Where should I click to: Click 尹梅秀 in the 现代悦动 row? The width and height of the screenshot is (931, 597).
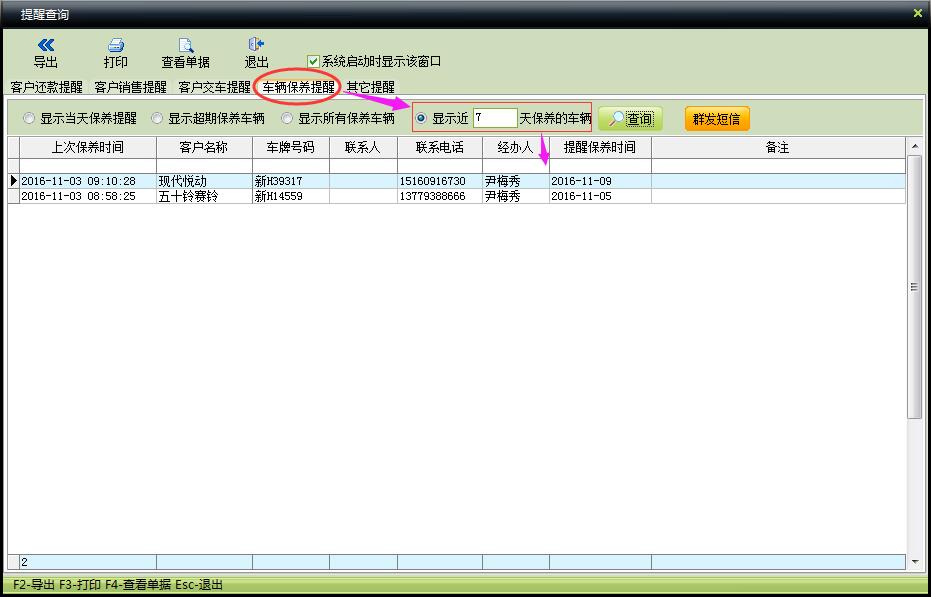point(502,181)
